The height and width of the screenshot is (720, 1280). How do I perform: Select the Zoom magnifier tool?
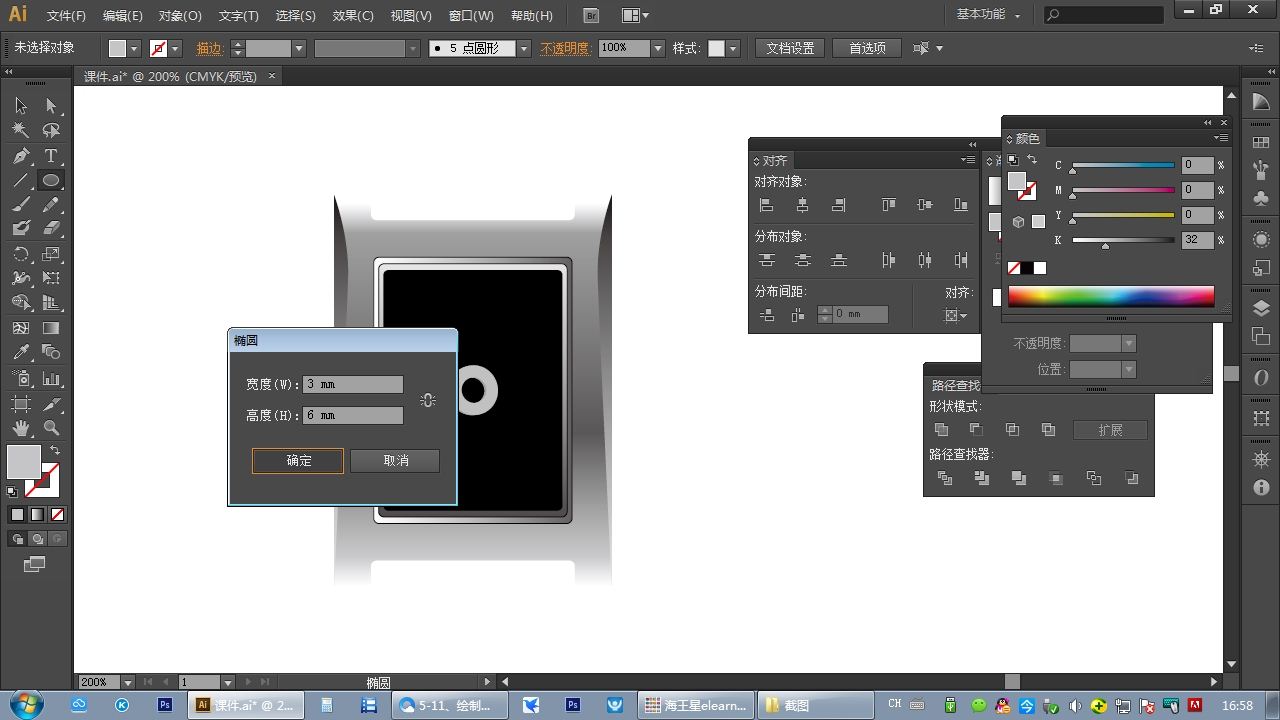pyautogui.click(x=51, y=428)
